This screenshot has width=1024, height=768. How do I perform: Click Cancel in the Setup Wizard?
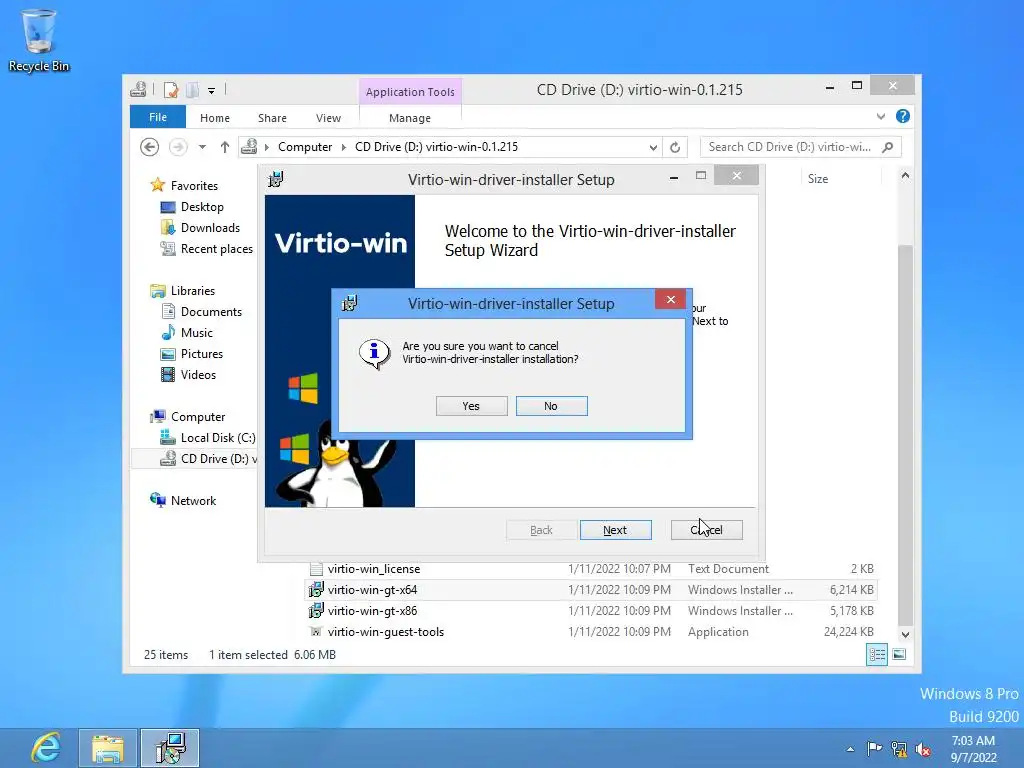tap(707, 530)
